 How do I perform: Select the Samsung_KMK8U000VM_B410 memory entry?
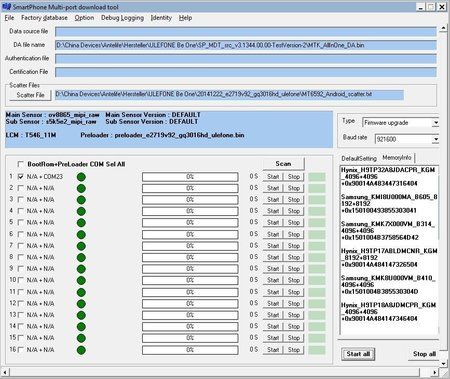click(388, 285)
